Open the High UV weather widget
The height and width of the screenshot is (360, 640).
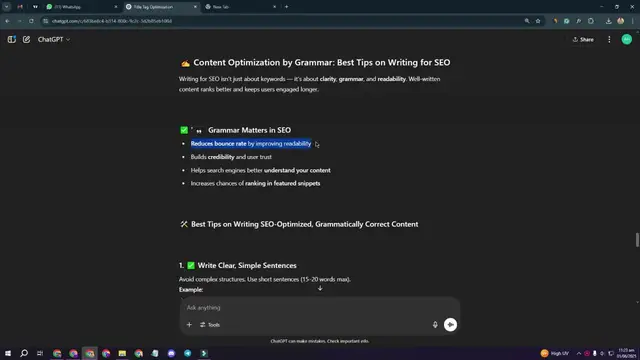tap(554, 353)
